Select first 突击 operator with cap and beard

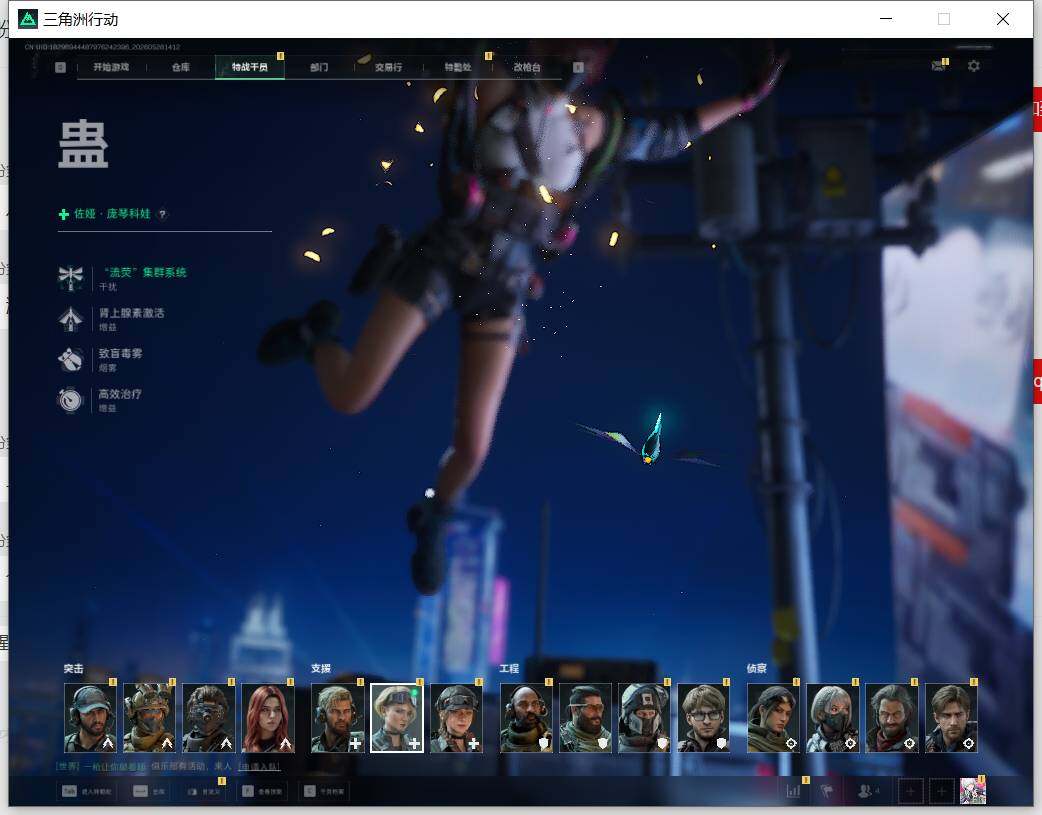tap(90, 718)
